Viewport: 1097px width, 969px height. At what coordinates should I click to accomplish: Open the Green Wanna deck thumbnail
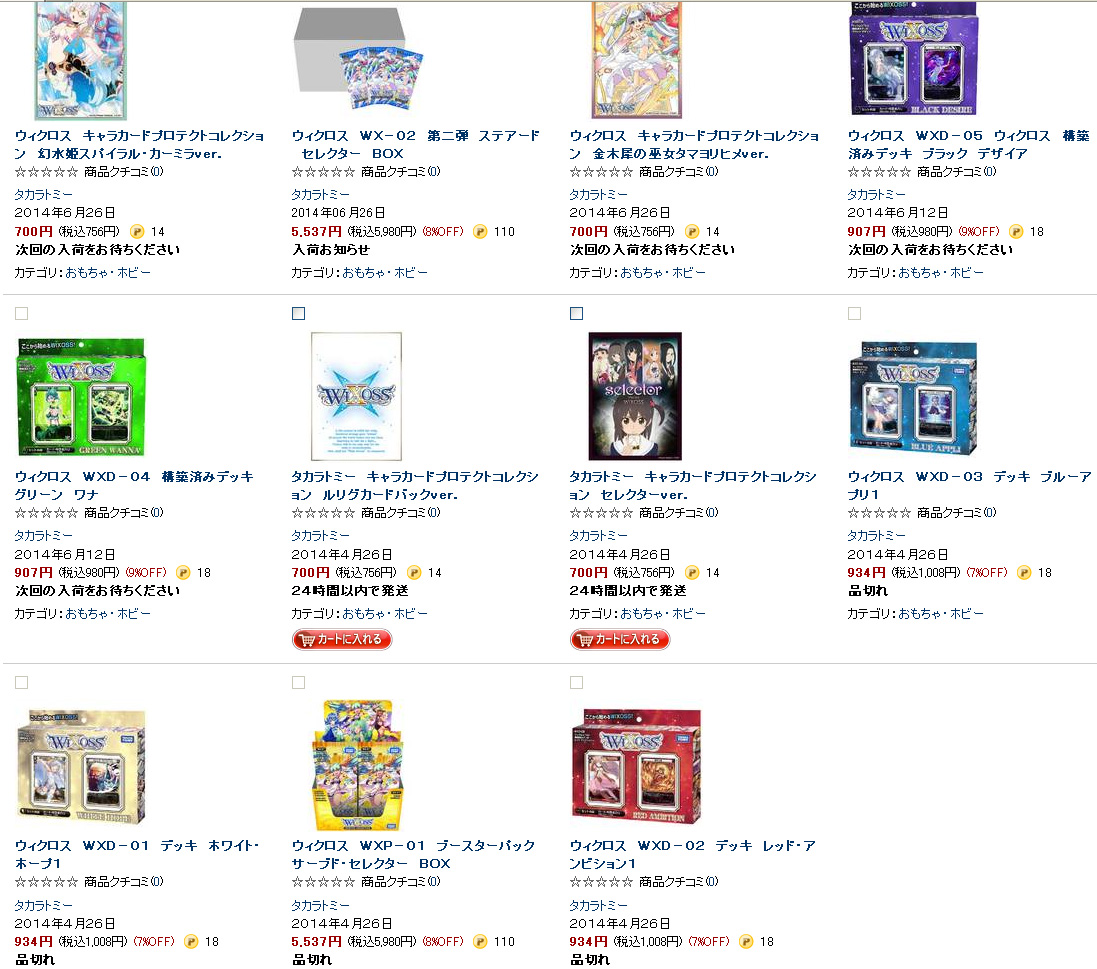[x=80, y=397]
